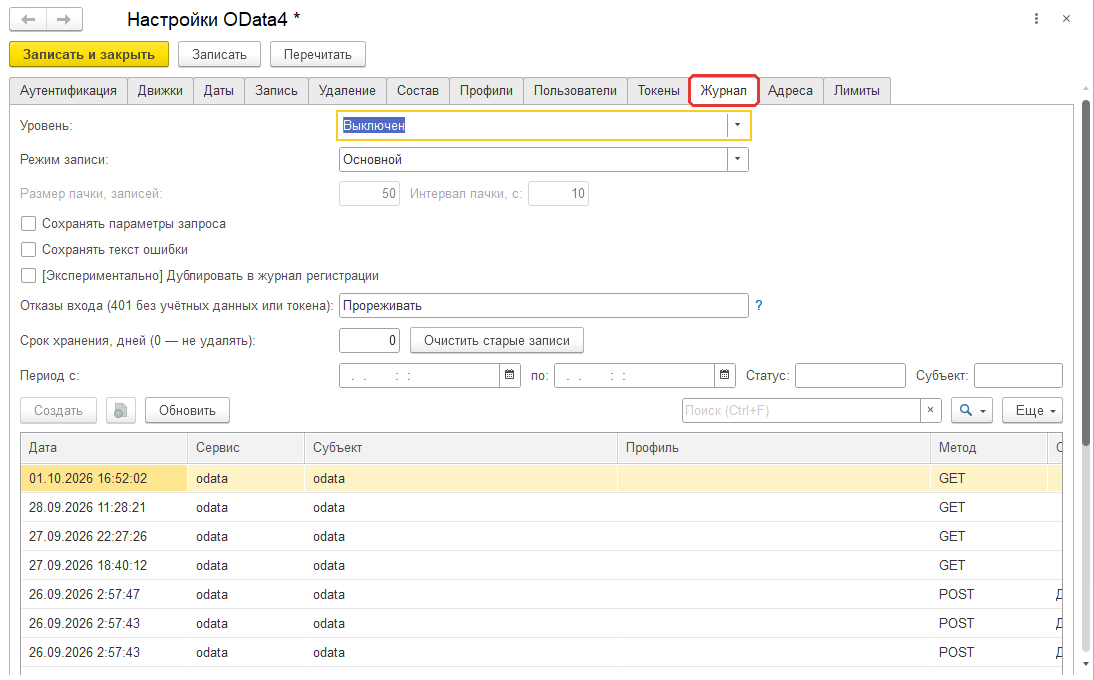The height and width of the screenshot is (680, 1094).
Task: Go back with the left arrow button
Action: pos(28,20)
